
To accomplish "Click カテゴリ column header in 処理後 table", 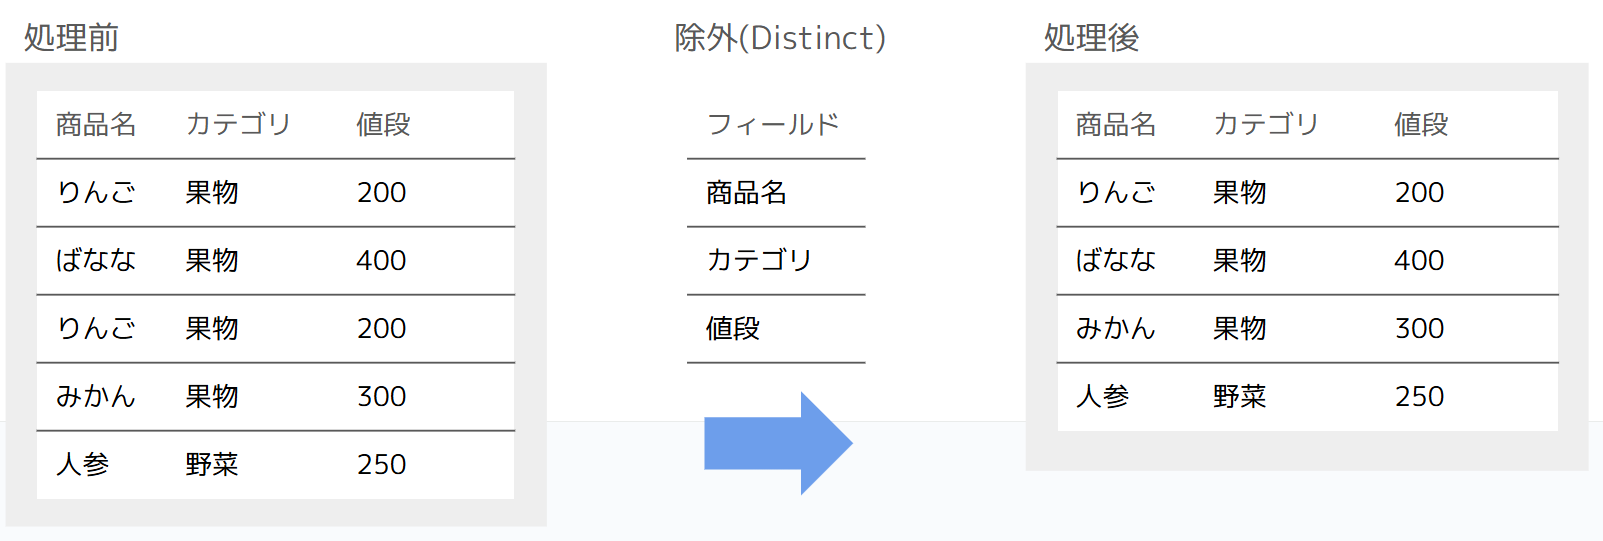I will pyautogui.click(x=1266, y=124).
